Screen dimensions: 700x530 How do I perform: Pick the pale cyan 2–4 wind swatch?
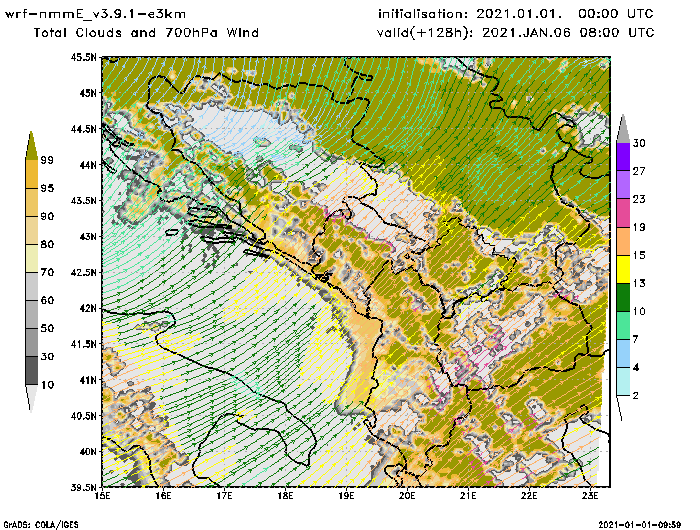coord(623,381)
